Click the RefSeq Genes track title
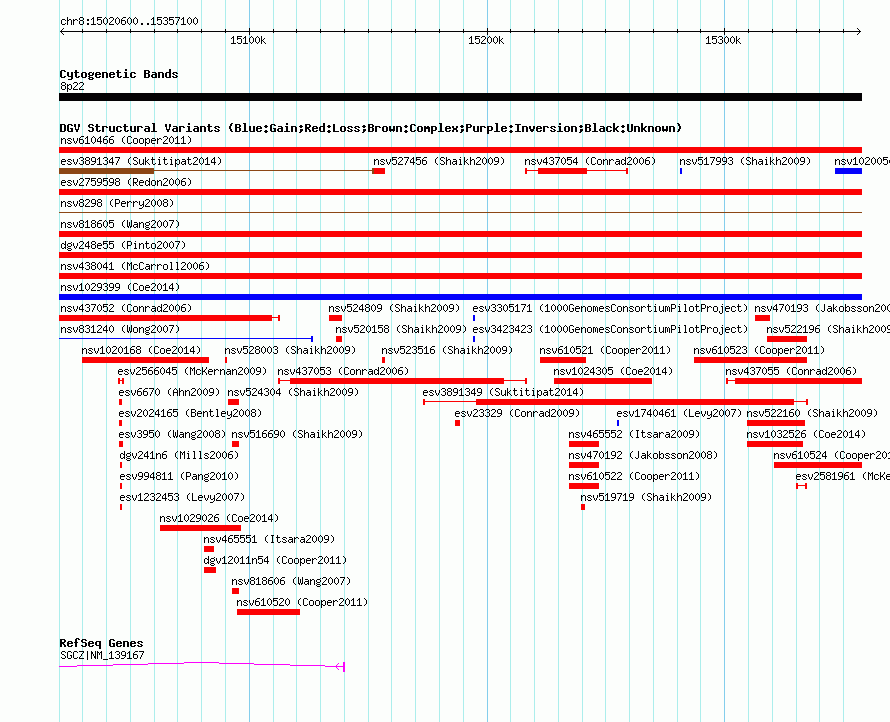The image size is (890, 722). pyautogui.click(x=101, y=643)
